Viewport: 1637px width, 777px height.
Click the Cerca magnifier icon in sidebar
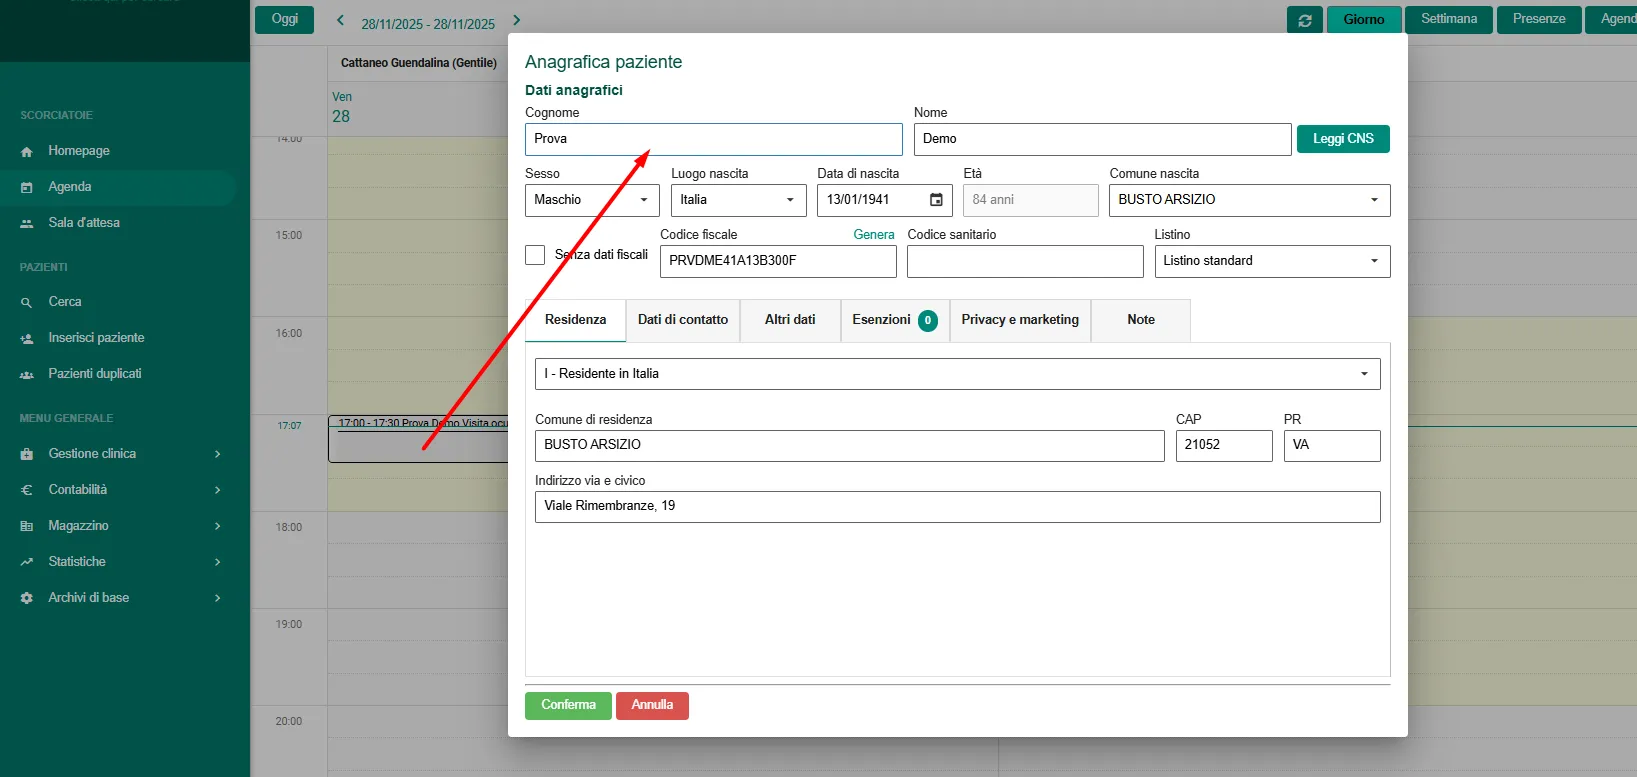pyautogui.click(x=27, y=302)
